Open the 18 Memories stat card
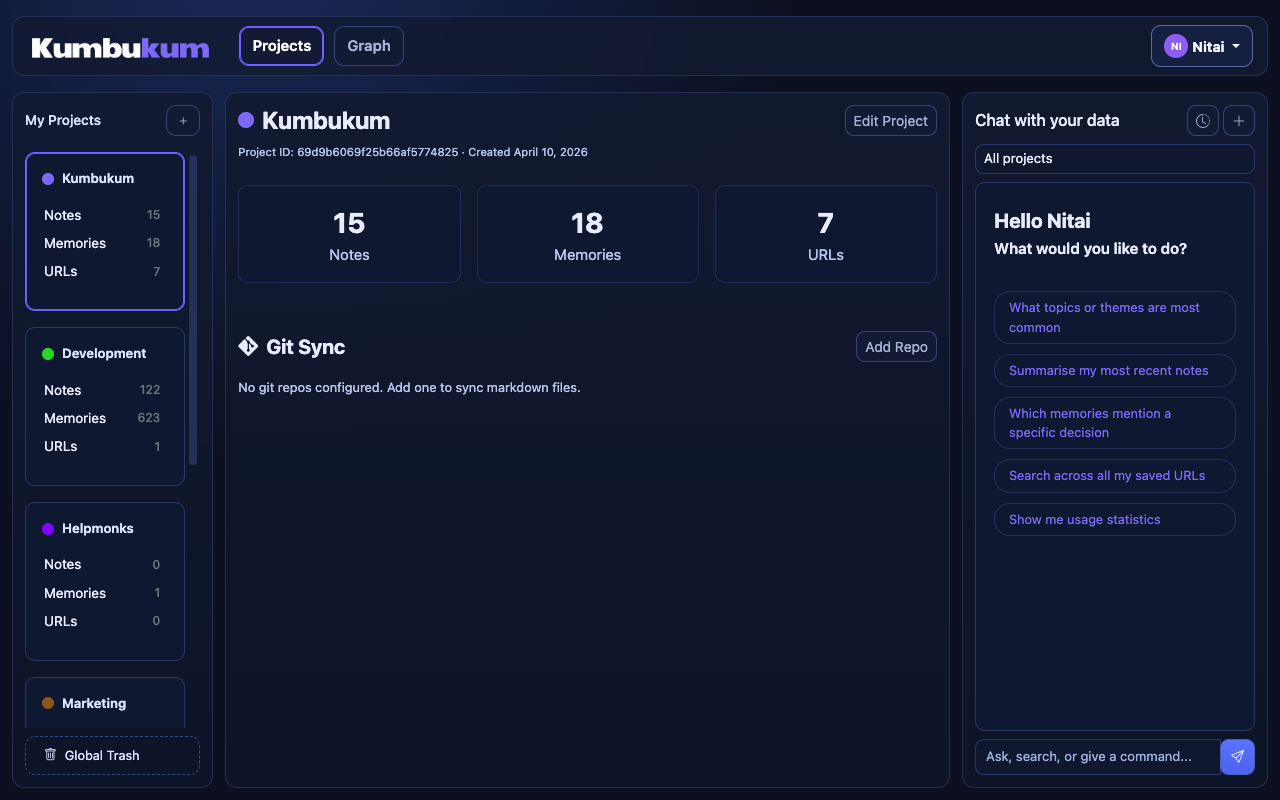This screenshot has width=1280, height=800. pyautogui.click(x=587, y=234)
